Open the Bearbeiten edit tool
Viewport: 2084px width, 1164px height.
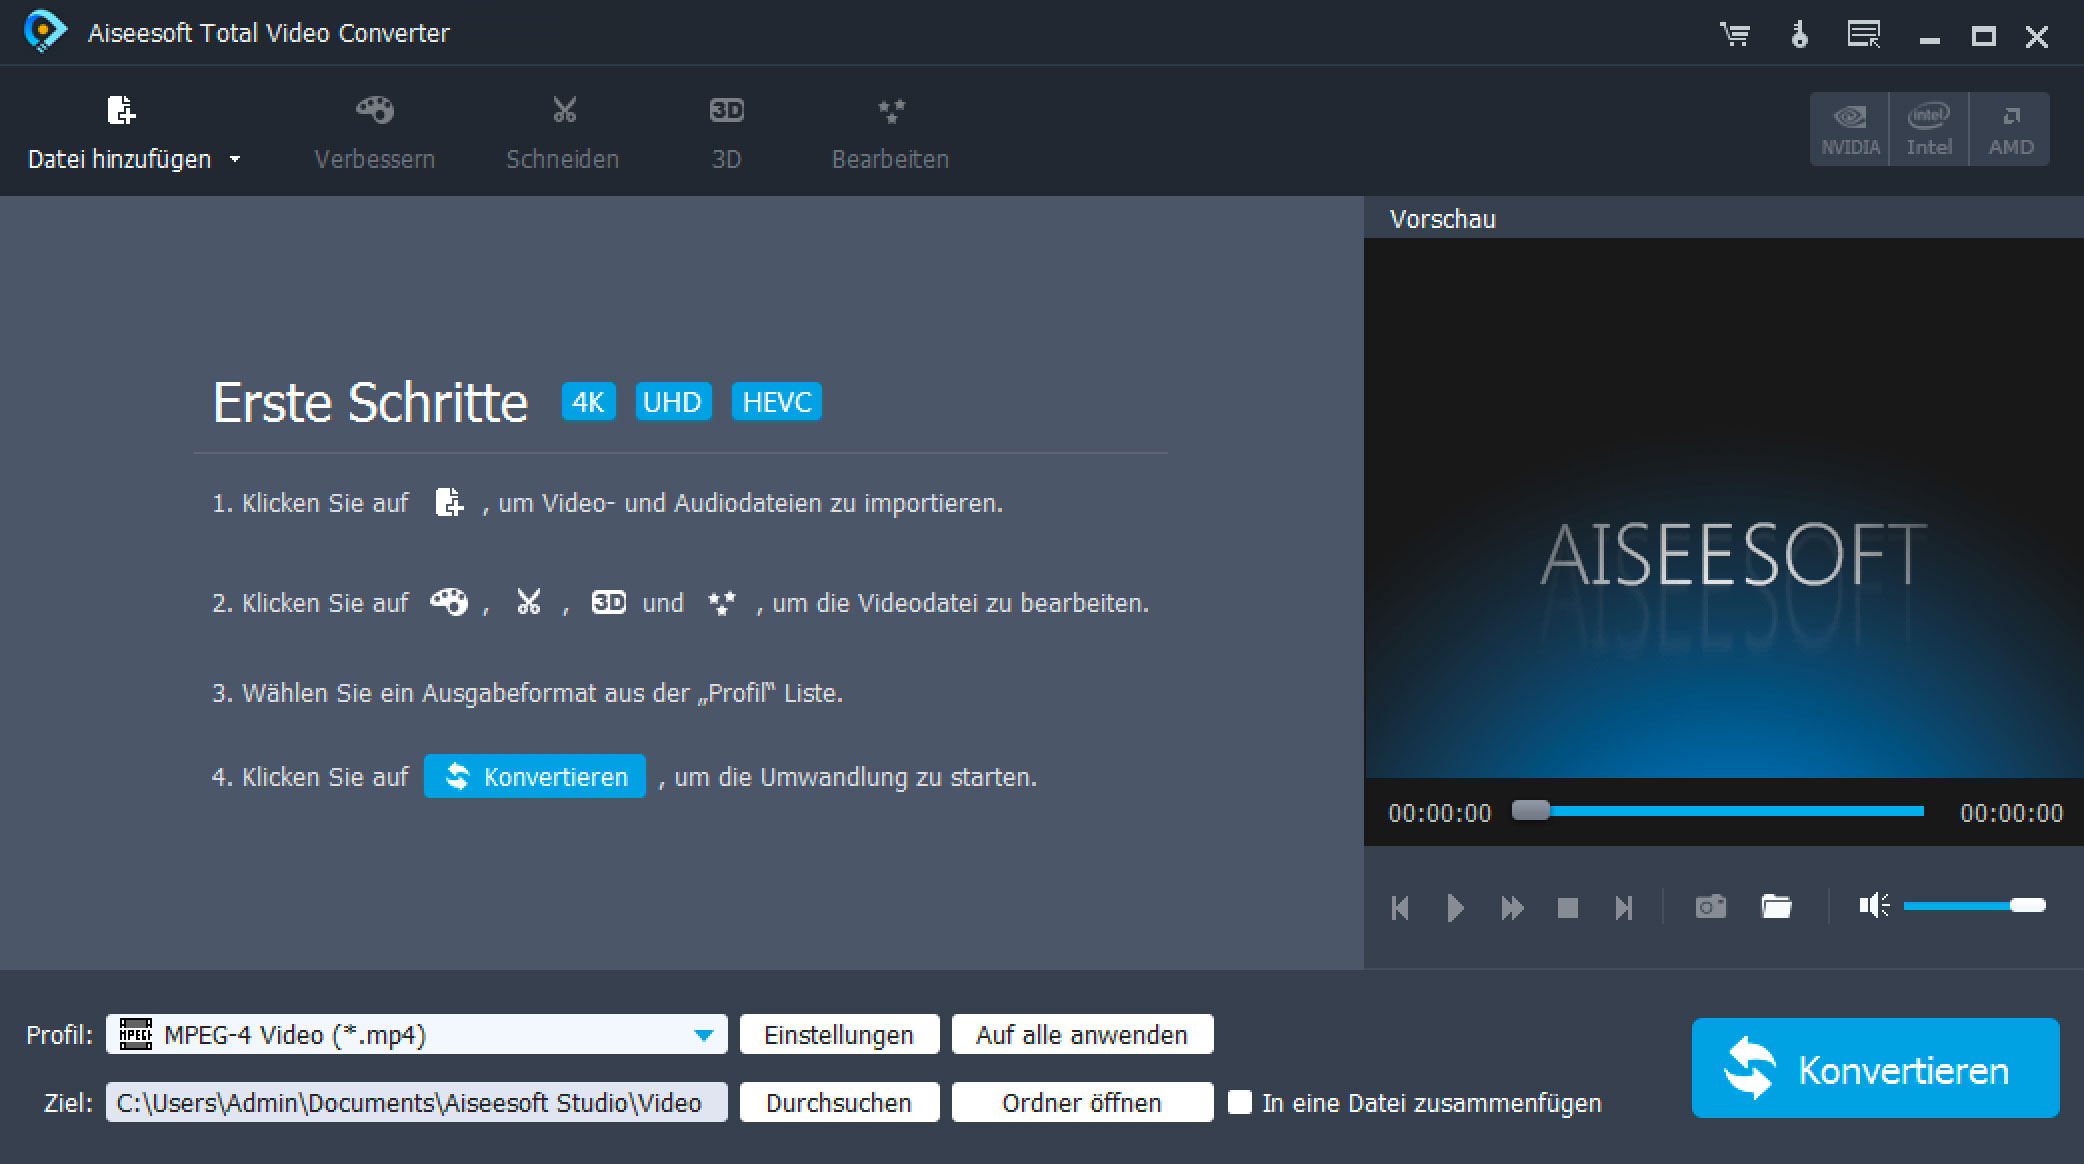pyautogui.click(x=890, y=133)
